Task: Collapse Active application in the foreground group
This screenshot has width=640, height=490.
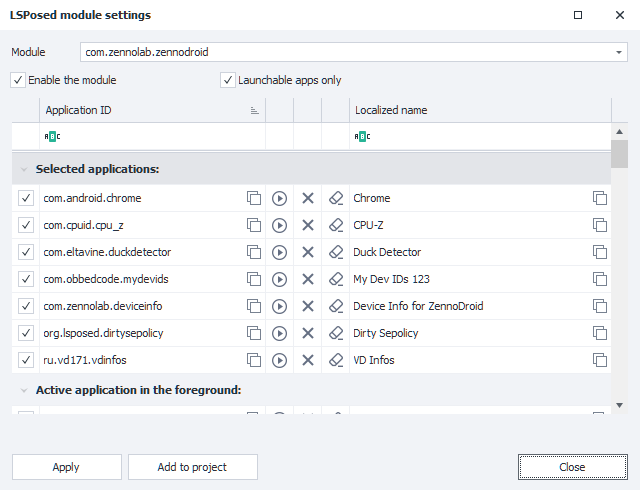Action: click(x=24, y=390)
